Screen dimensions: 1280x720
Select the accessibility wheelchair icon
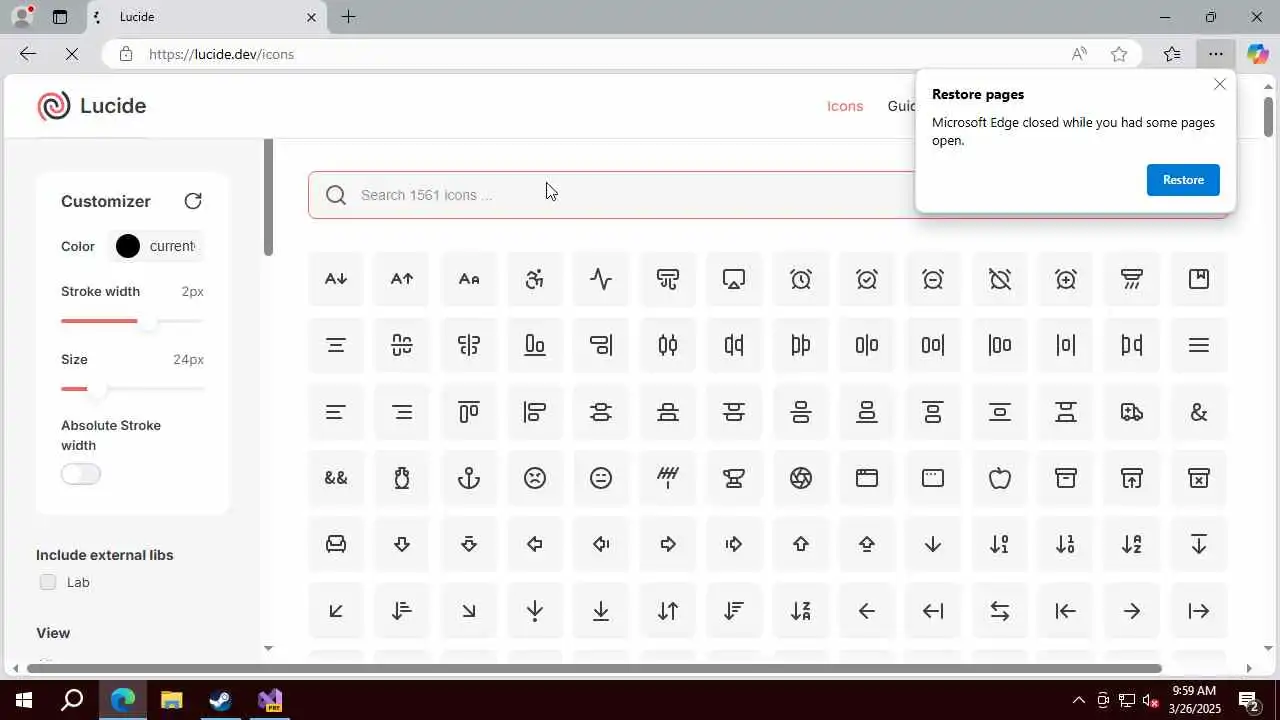click(x=535, y=279)
